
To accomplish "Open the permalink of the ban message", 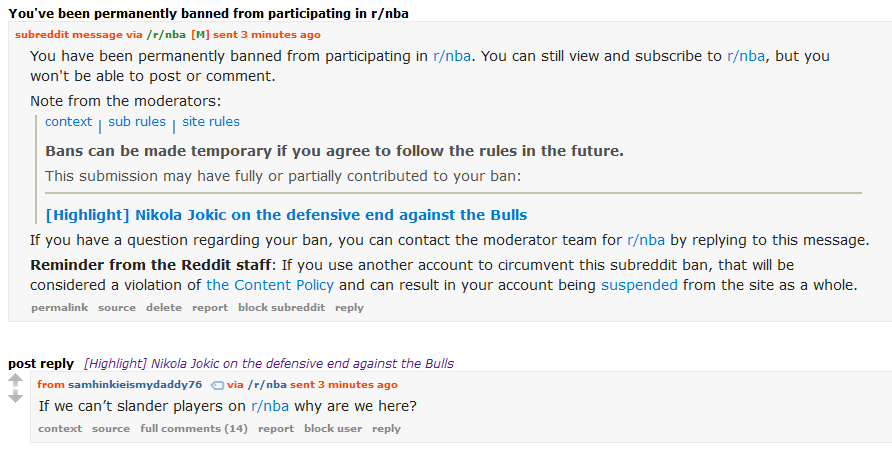I will [x=59, y=308].
